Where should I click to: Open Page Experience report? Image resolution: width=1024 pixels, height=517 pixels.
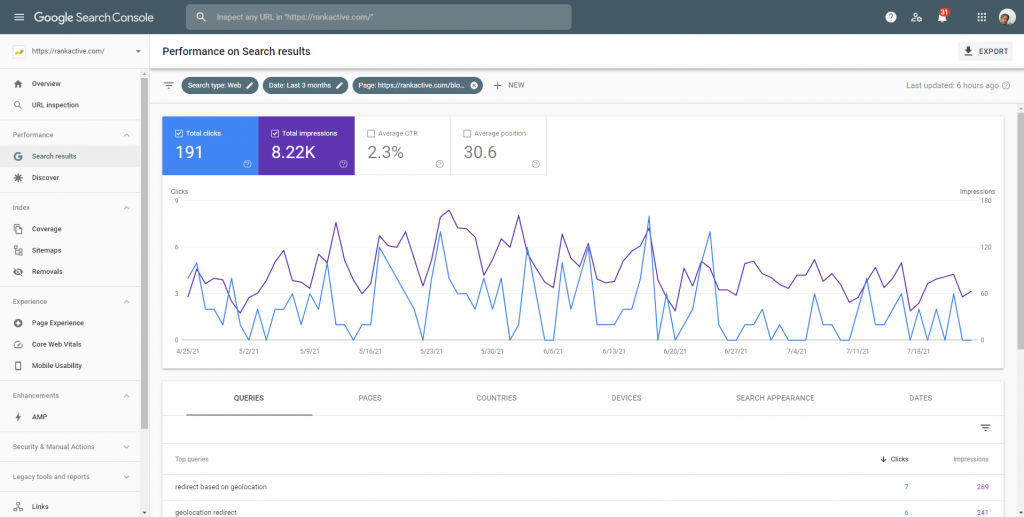pos(70,323)
